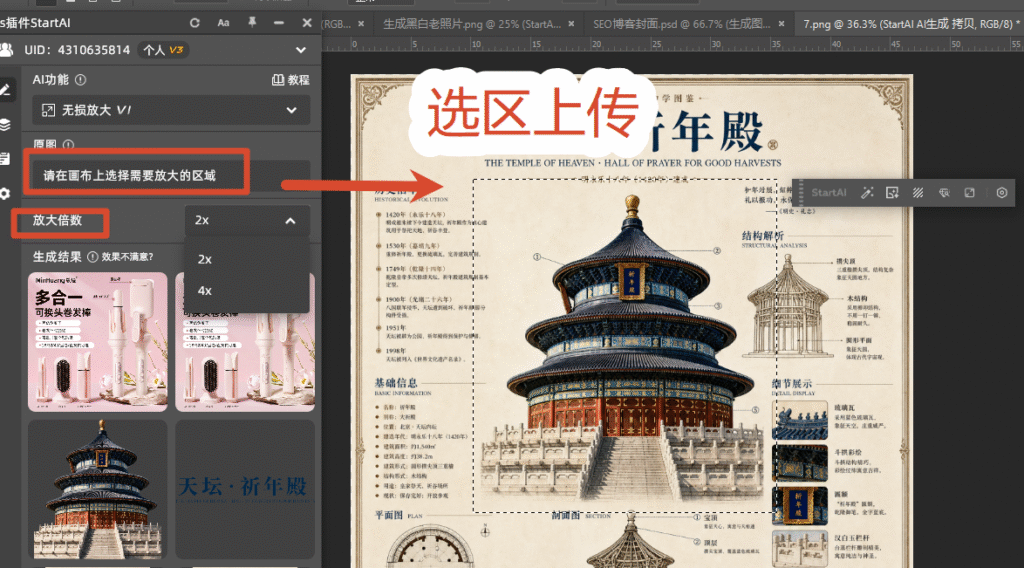This screenshot has height=568, width=1024.
Task: Click the upscale expand icon in floating bar
Action: point(969,193)
